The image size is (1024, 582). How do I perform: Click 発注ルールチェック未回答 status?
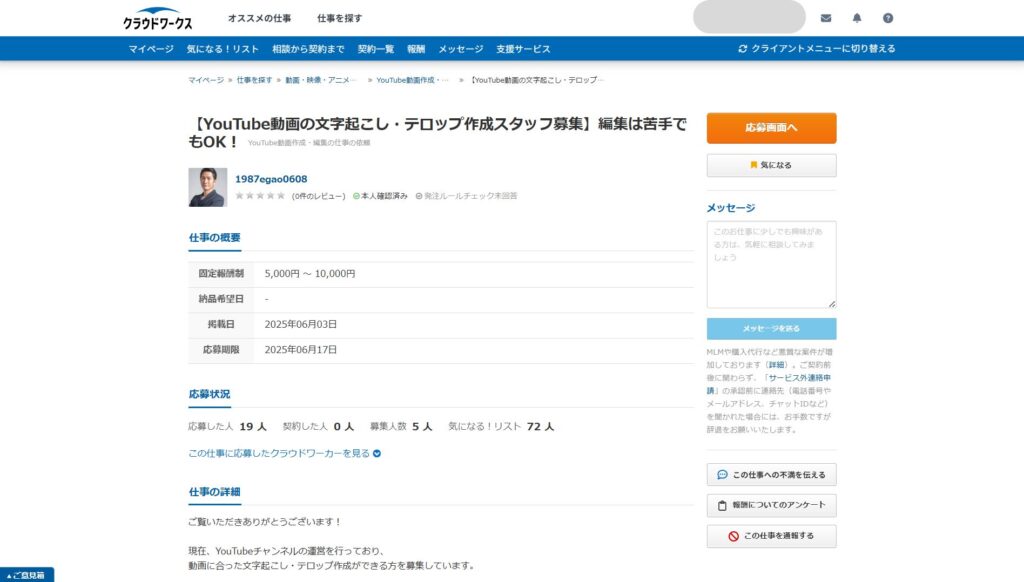(466, 196)
